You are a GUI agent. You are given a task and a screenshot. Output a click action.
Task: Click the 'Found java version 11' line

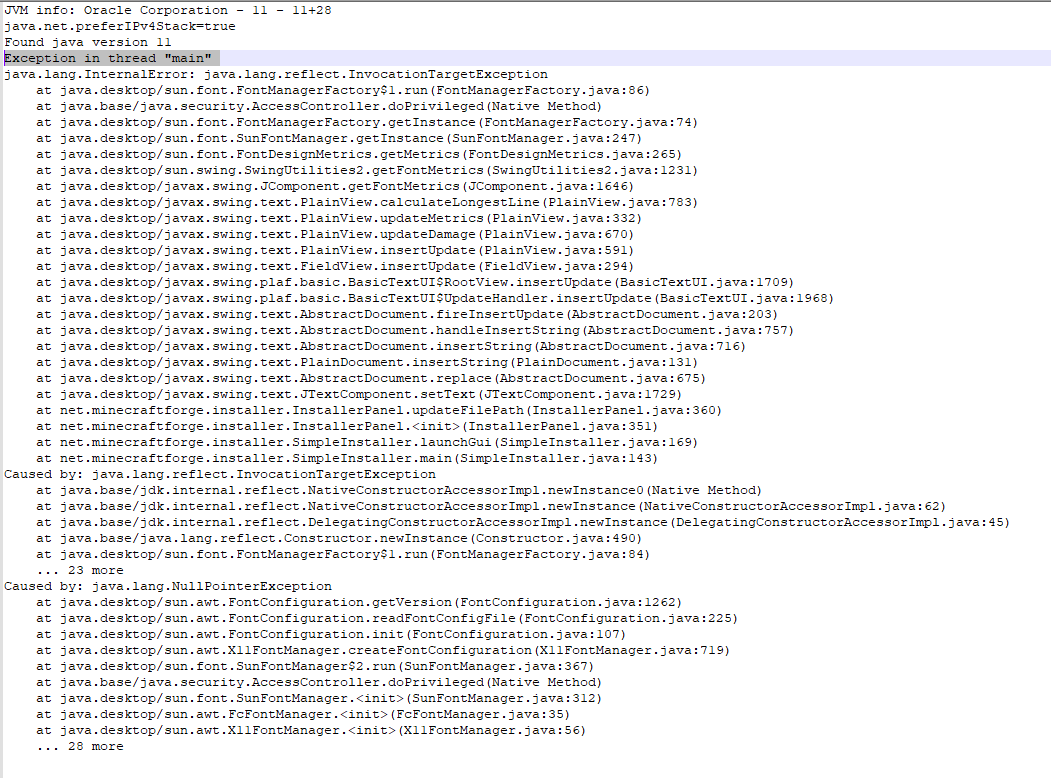(88, 42)
